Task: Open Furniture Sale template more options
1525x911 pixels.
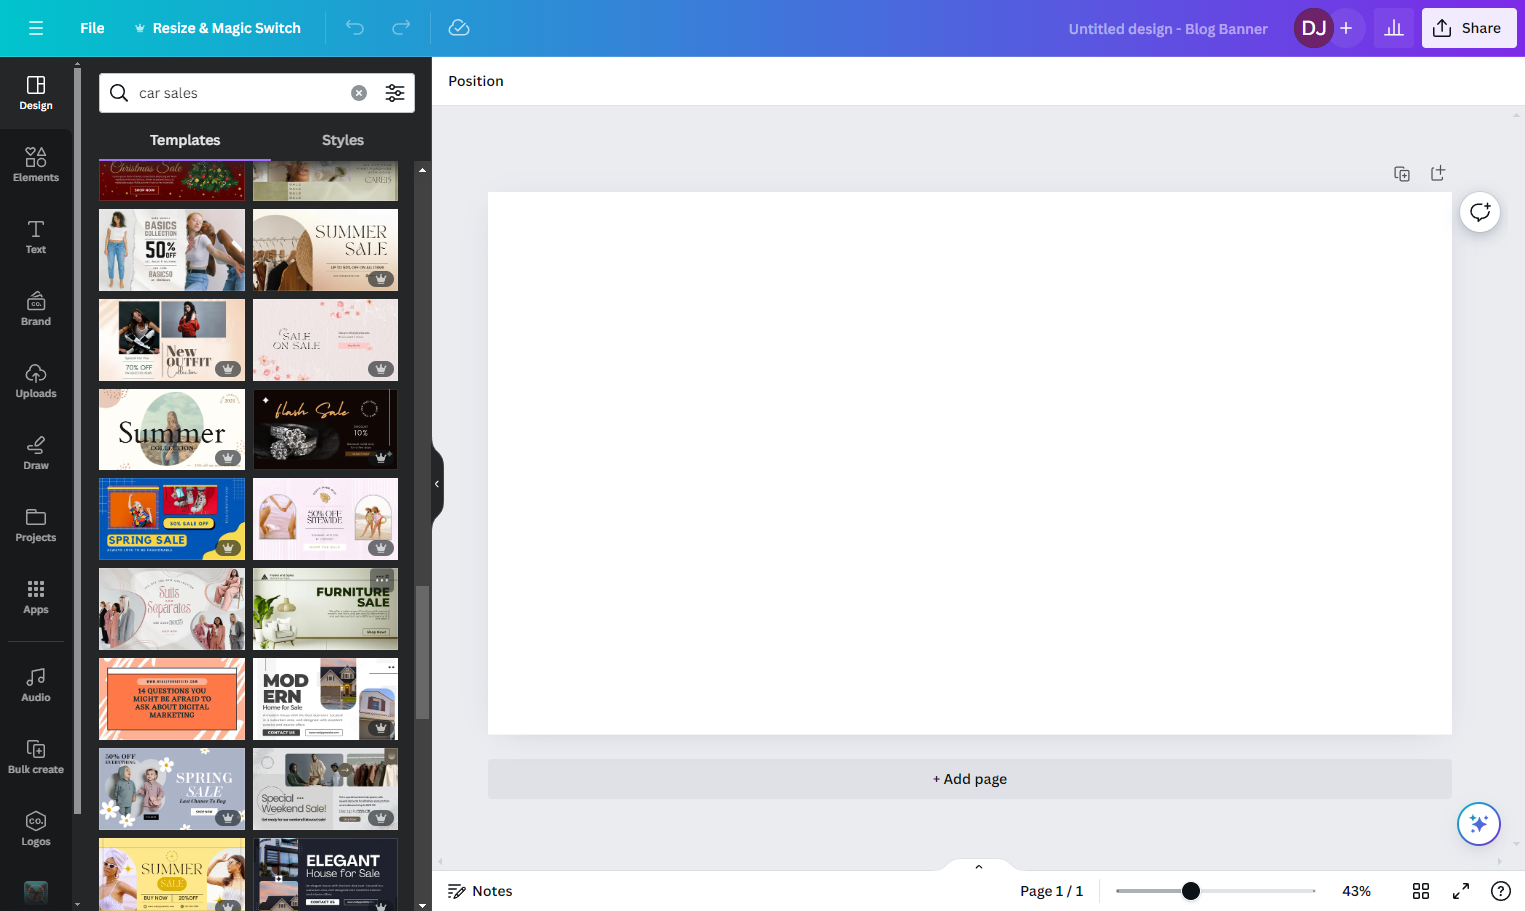Action: [x=382, y=580]
